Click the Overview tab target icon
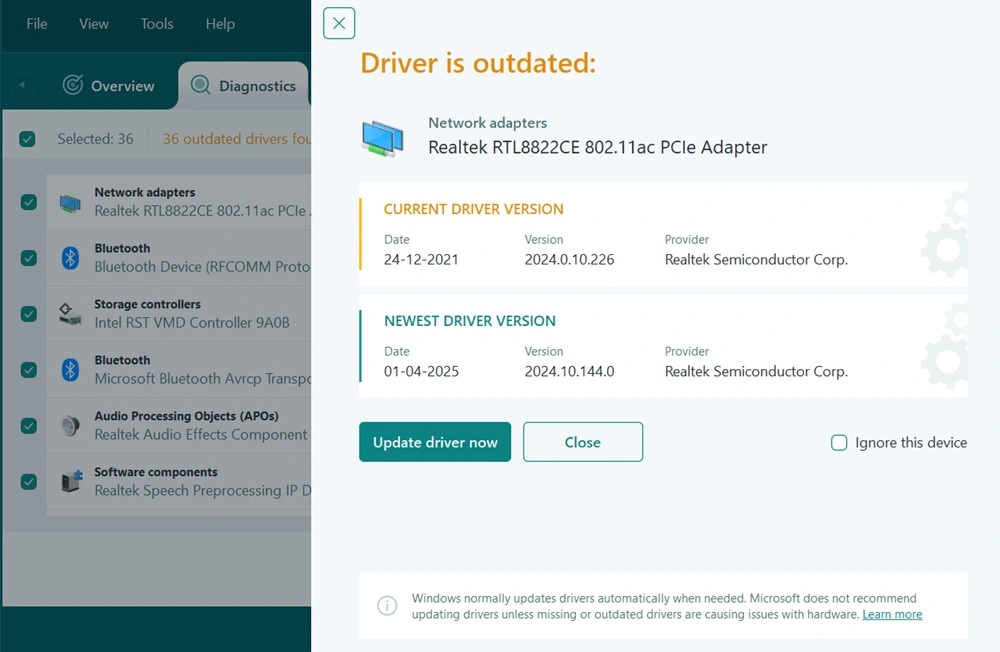 73,84
